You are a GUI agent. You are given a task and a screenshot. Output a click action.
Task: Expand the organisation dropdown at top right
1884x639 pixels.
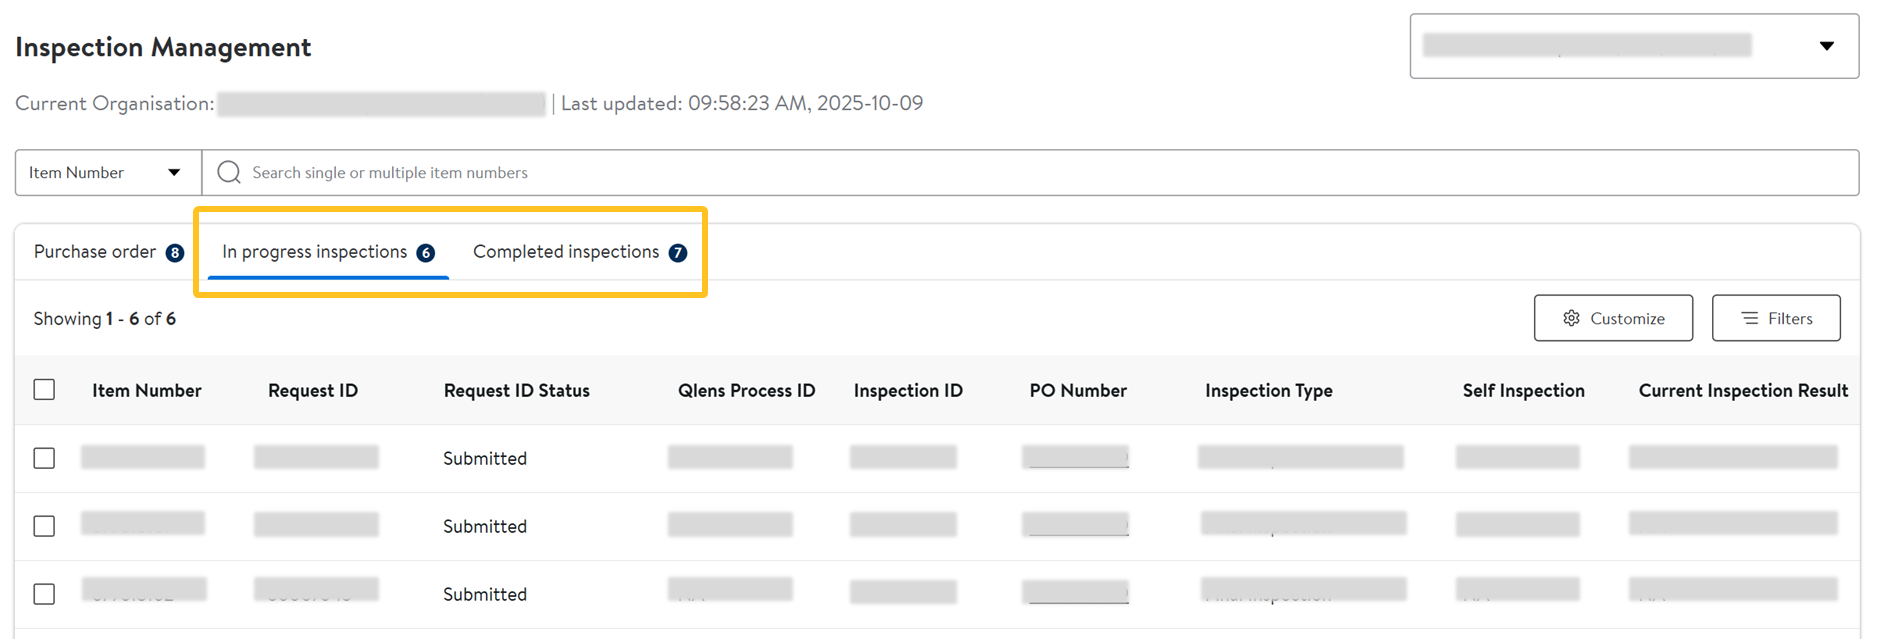click(1634, 46)
